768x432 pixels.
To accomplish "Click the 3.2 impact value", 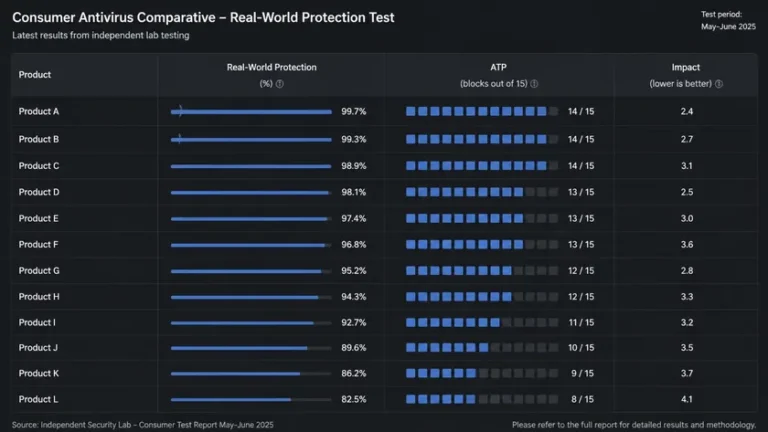I will (x=687, y=323).
